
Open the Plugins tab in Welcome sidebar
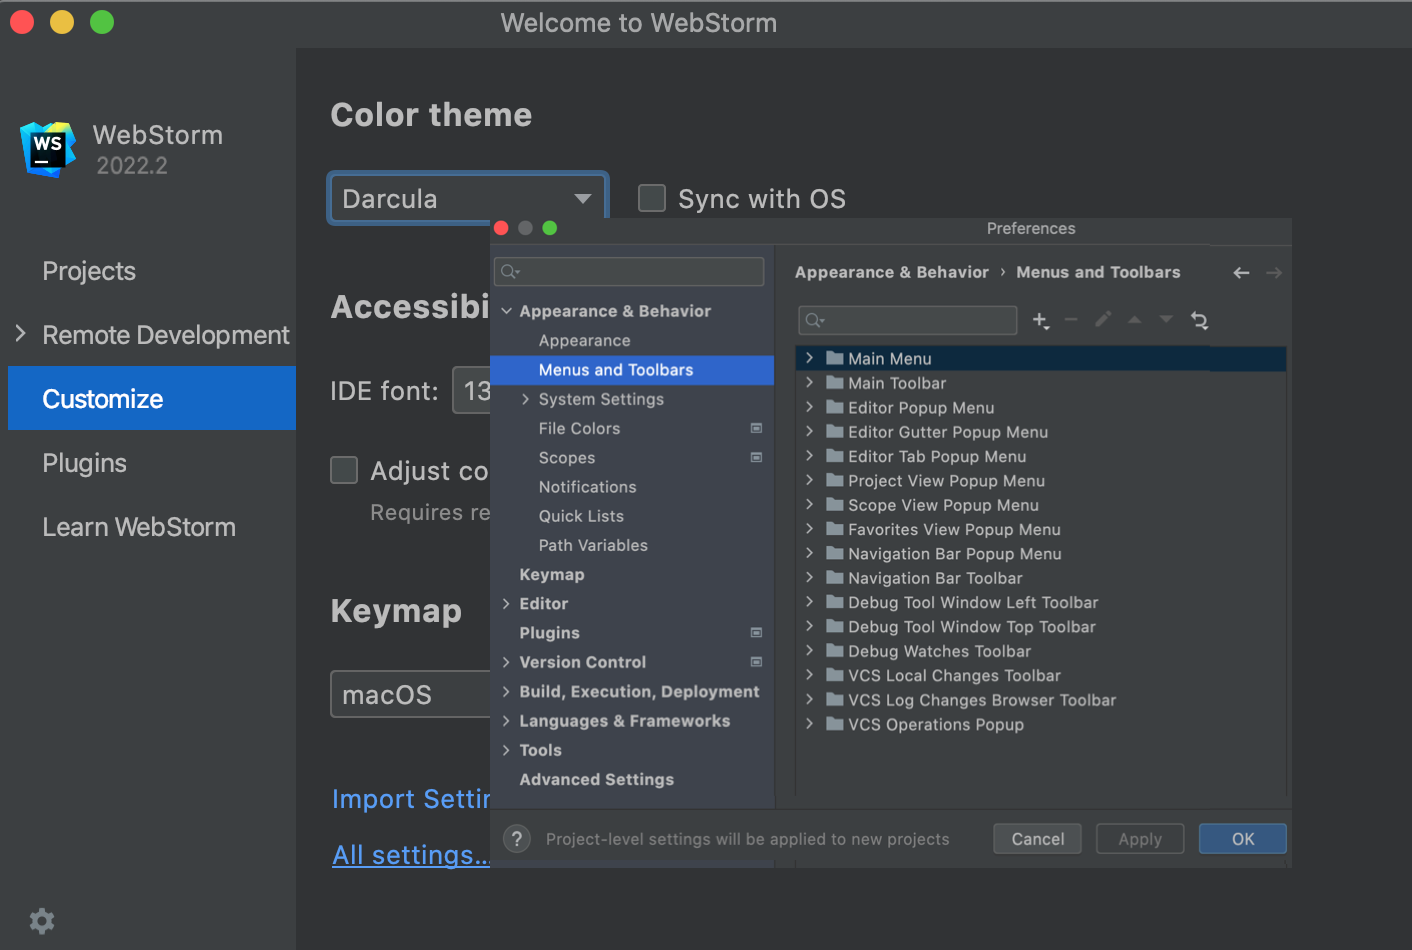[x=84, y=463]
